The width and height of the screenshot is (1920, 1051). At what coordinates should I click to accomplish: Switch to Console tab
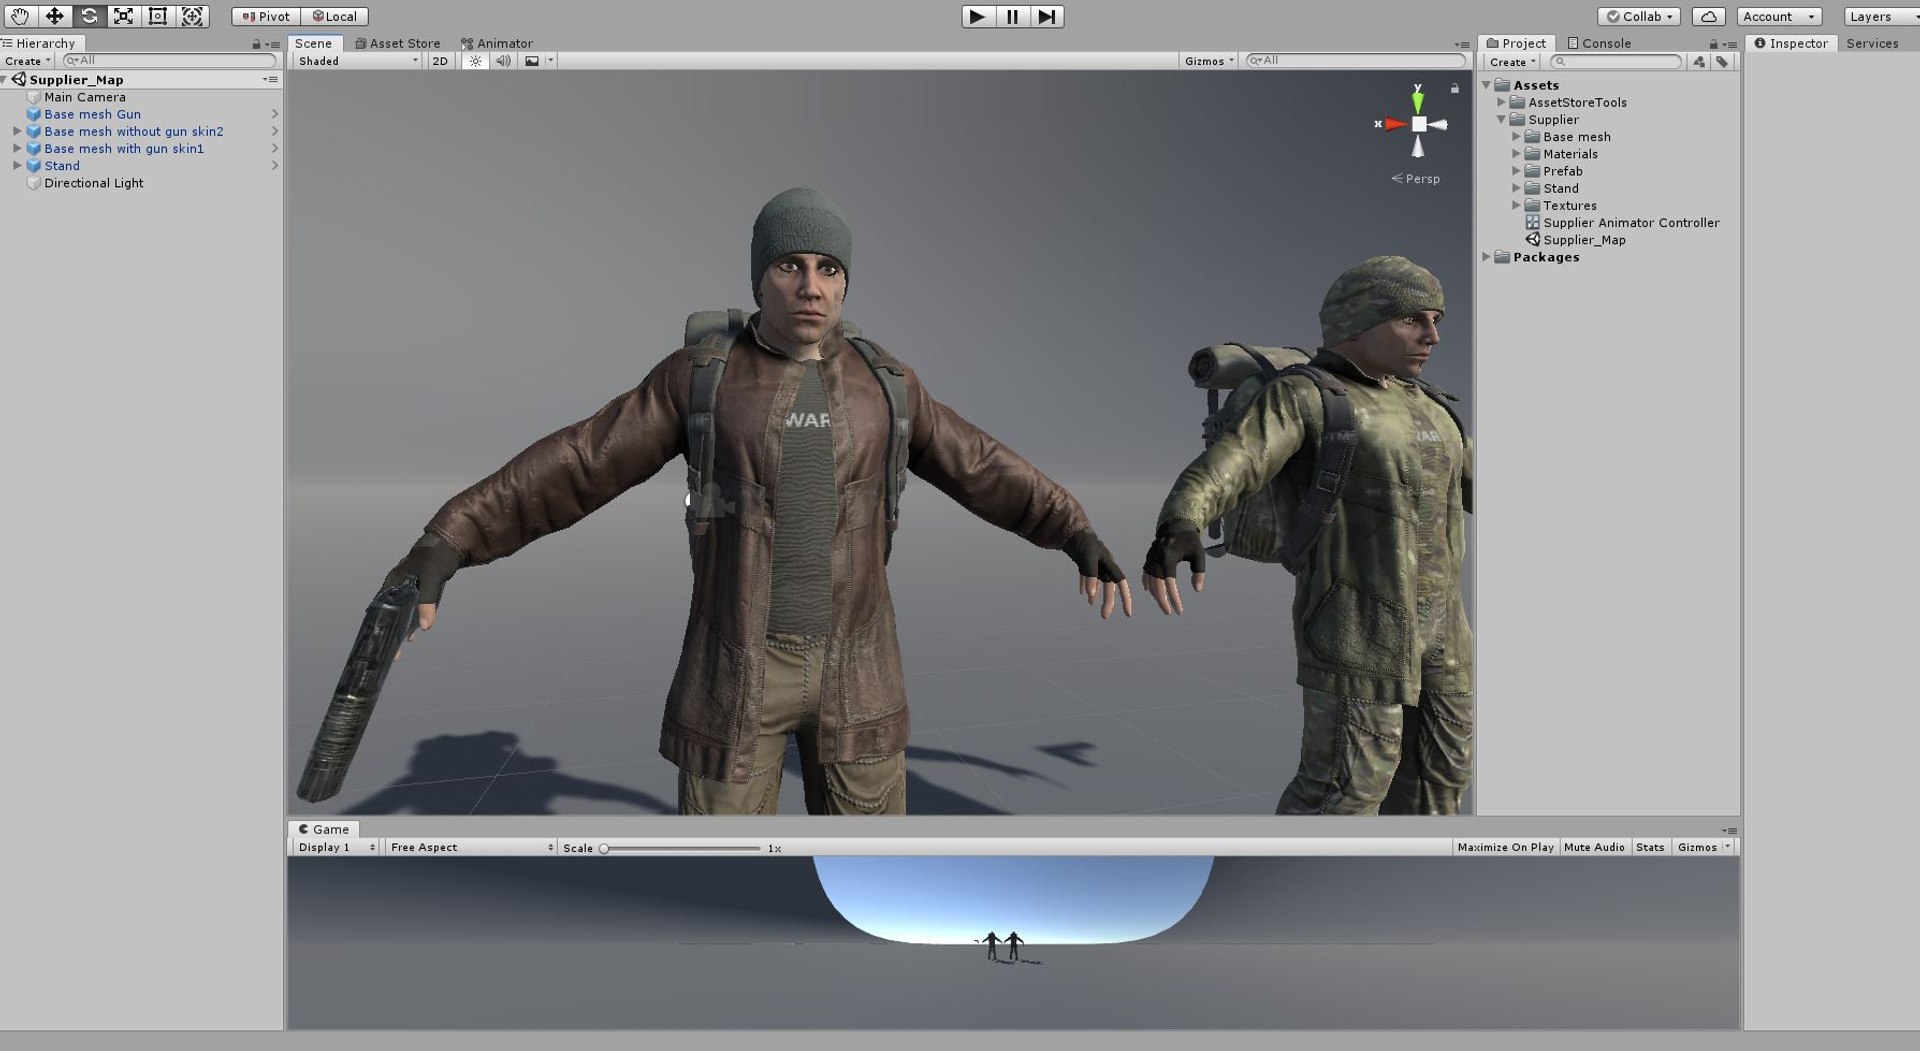(1598, 43)
